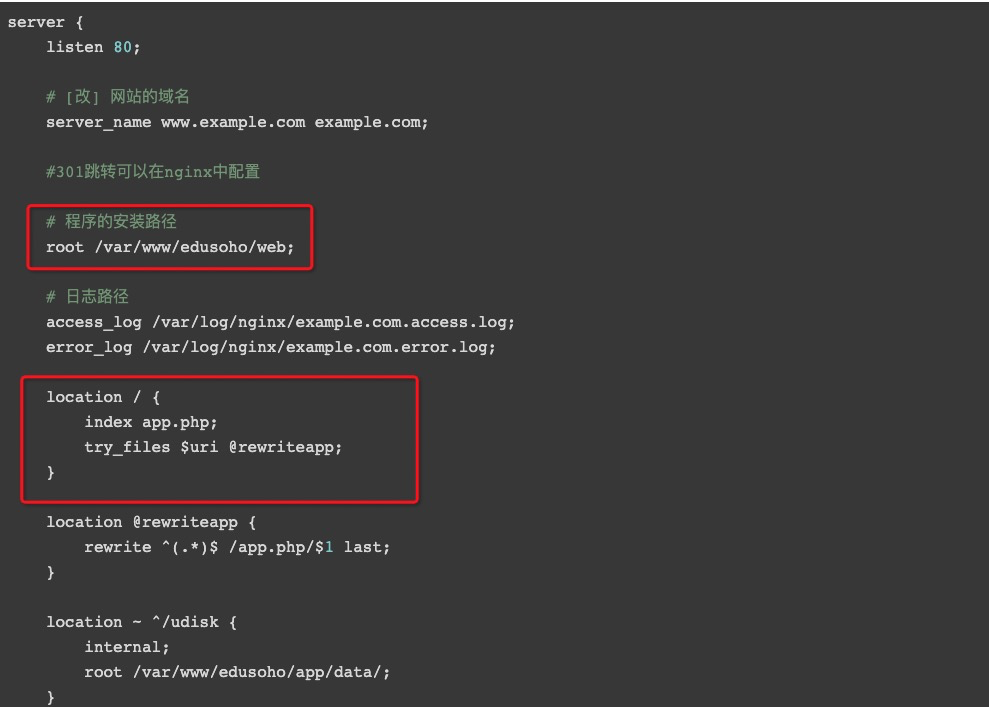
Task: Select the 网站的域名 comment line
Action: tap(117, 96)
